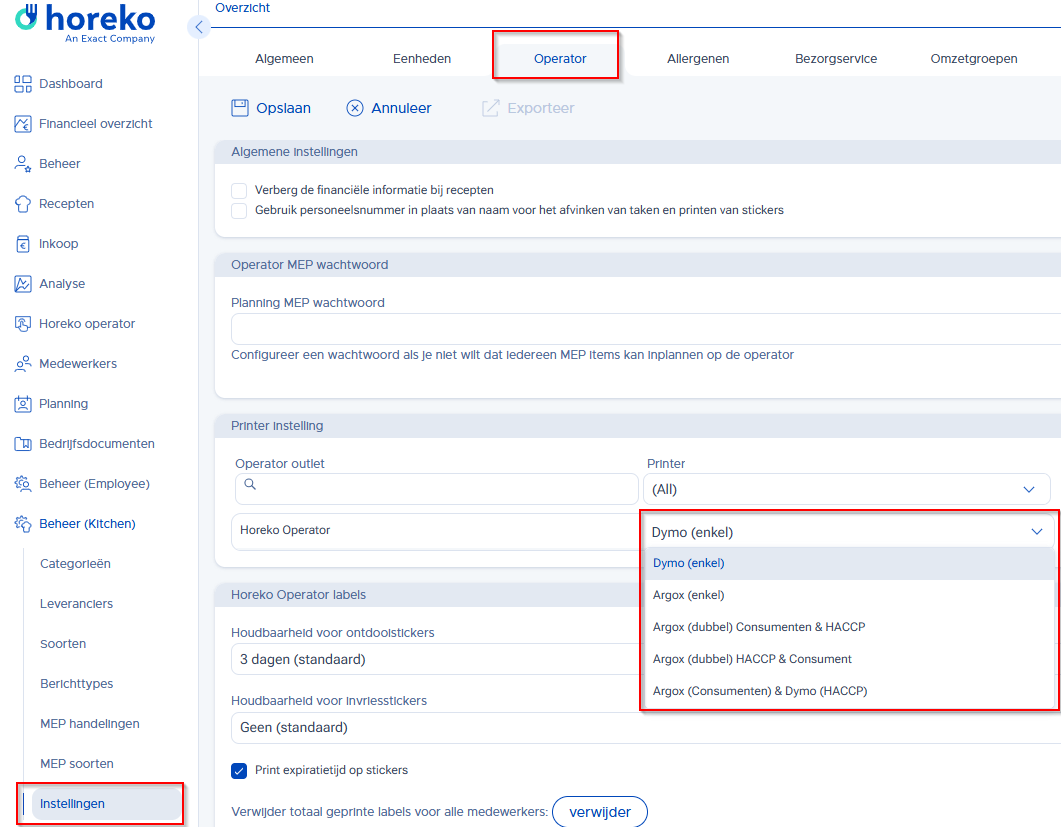Open Berichttypes in the sidebar
Viewport: 1061px width, 827px height.
[76, 684]
